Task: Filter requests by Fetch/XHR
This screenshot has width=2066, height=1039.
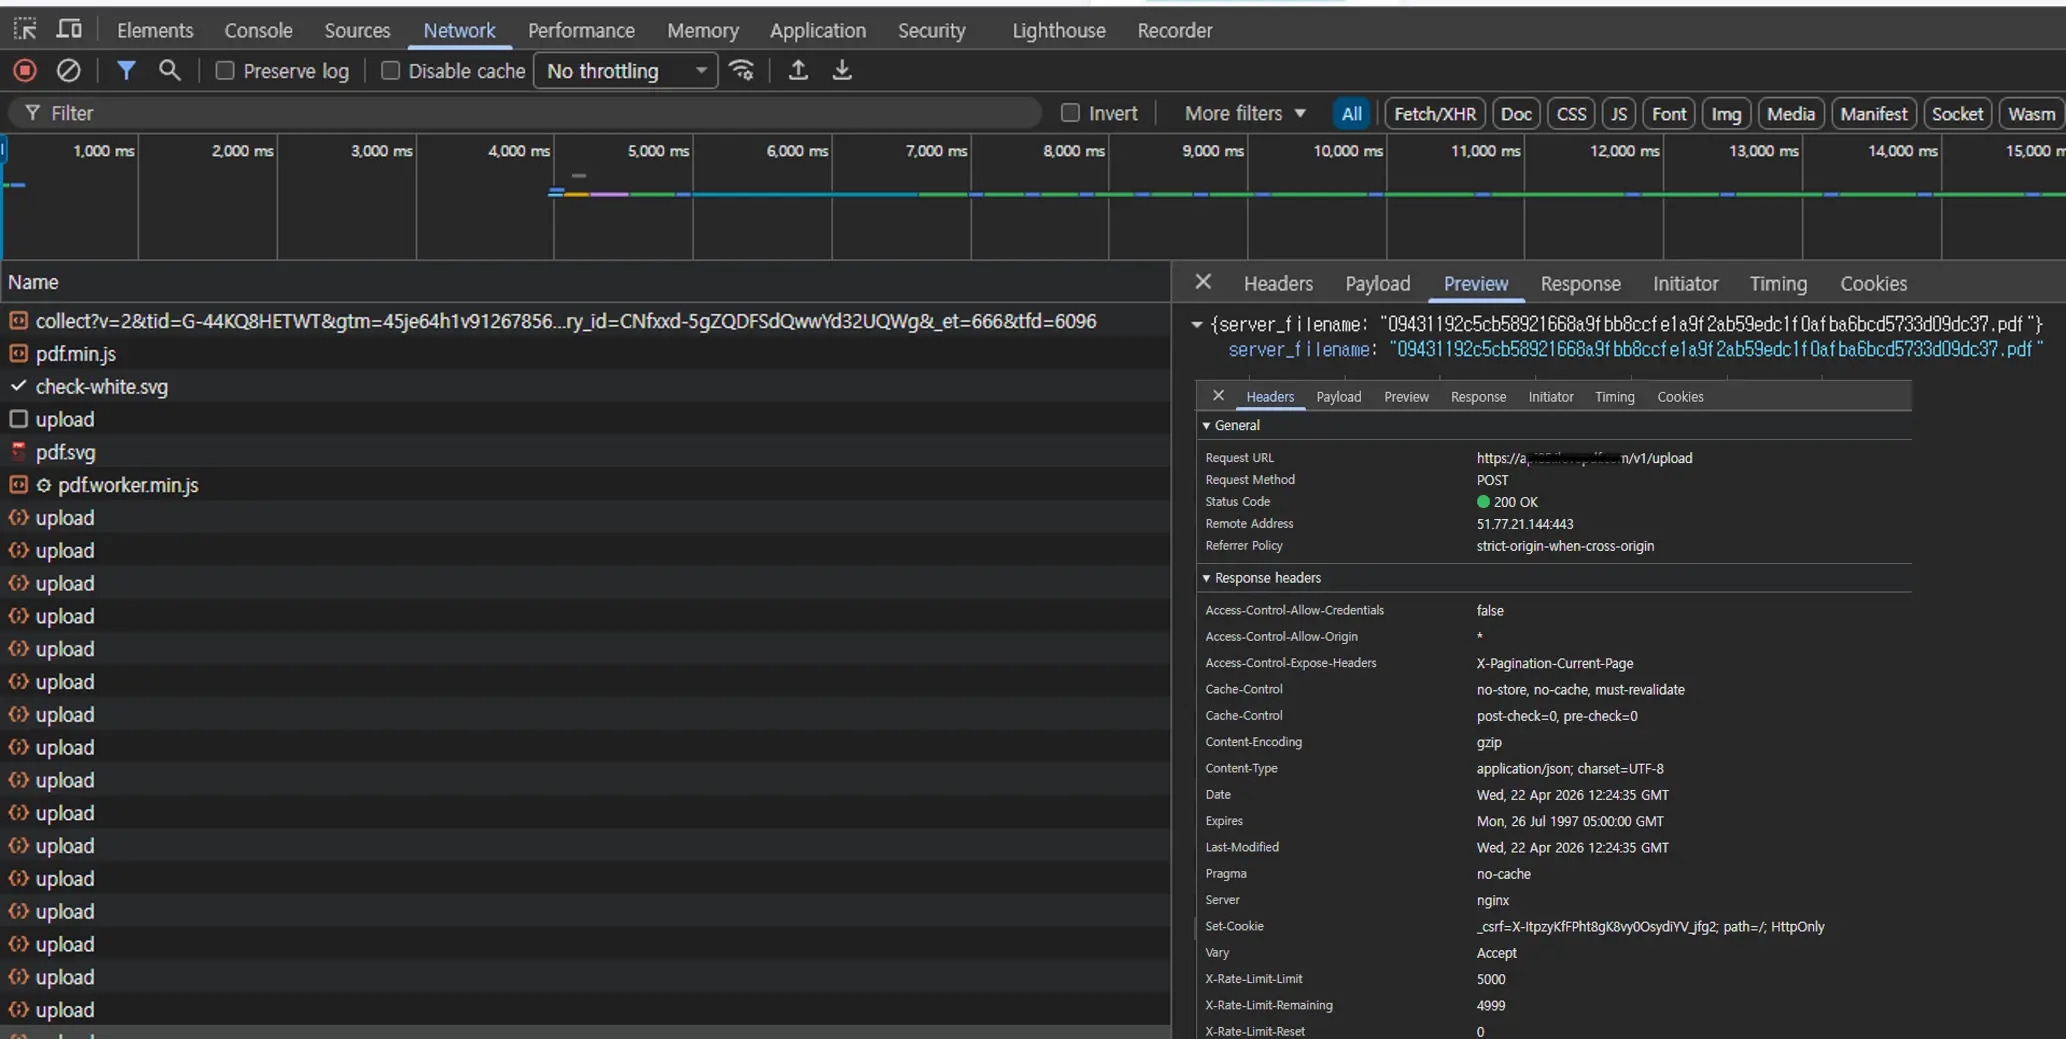Action: [x=1434, y=114]
